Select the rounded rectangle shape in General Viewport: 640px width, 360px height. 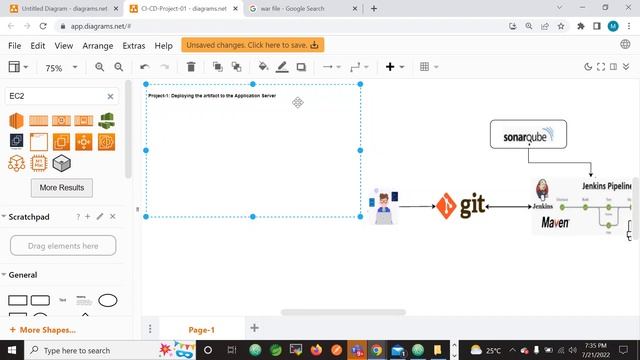(40, 300)
